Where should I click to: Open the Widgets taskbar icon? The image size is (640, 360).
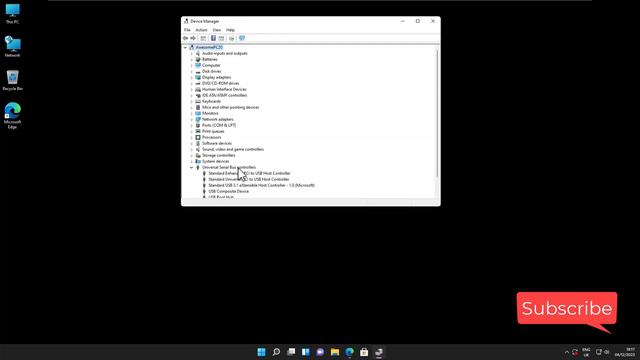pyautogui.click(x=306, y=352)
